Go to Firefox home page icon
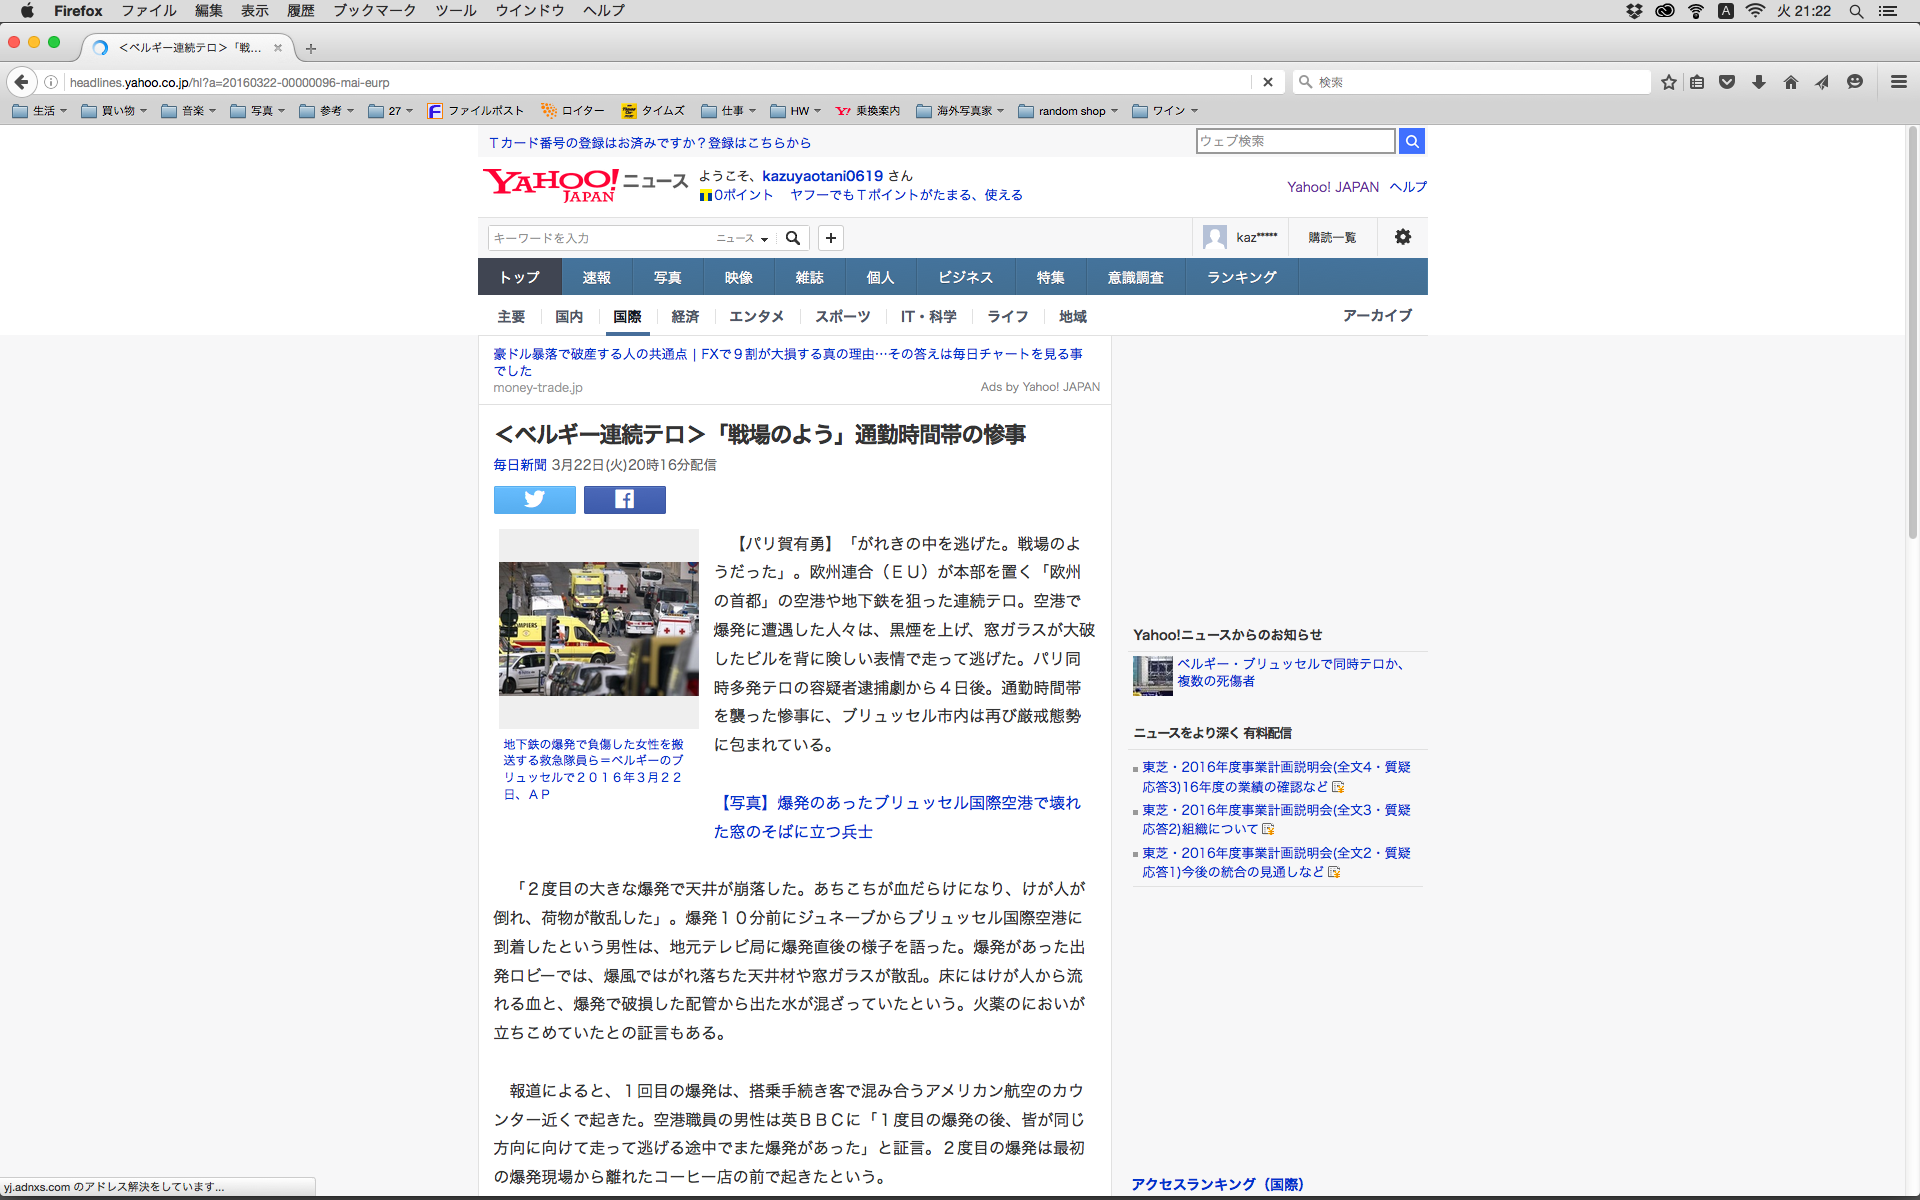The height and width of the screenshot is (1200, 1920). tap(1790, 82)
